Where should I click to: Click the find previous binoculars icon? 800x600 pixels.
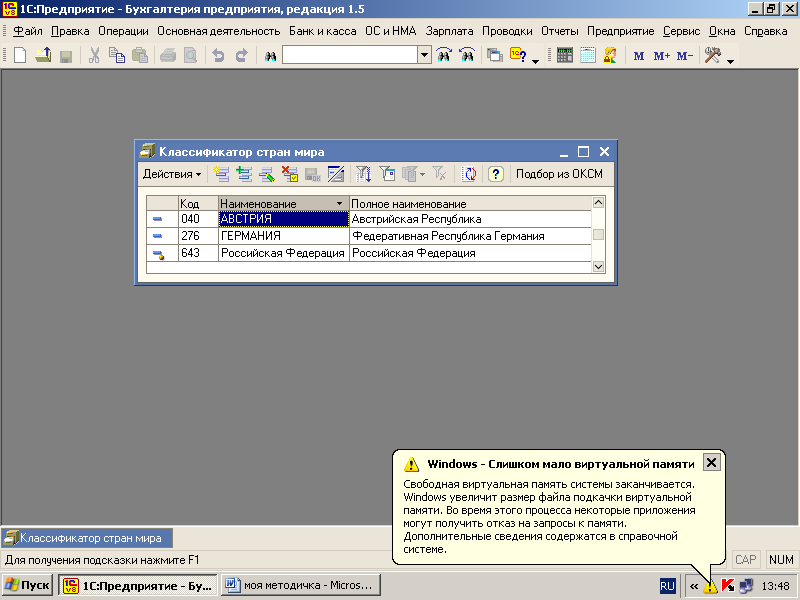pos(467,55)
